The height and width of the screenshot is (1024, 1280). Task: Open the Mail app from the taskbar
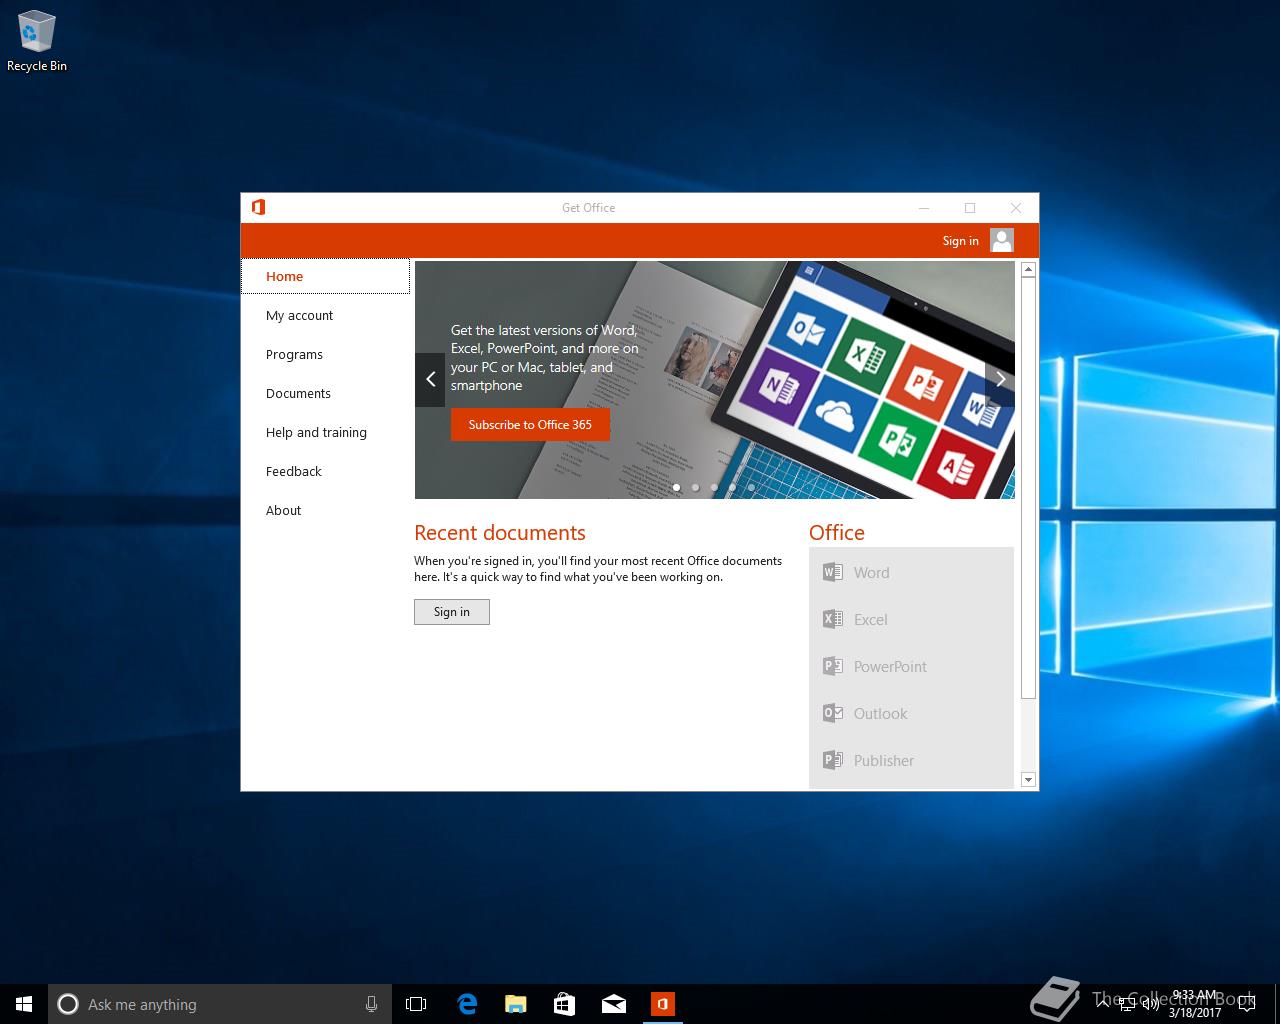614,1004
